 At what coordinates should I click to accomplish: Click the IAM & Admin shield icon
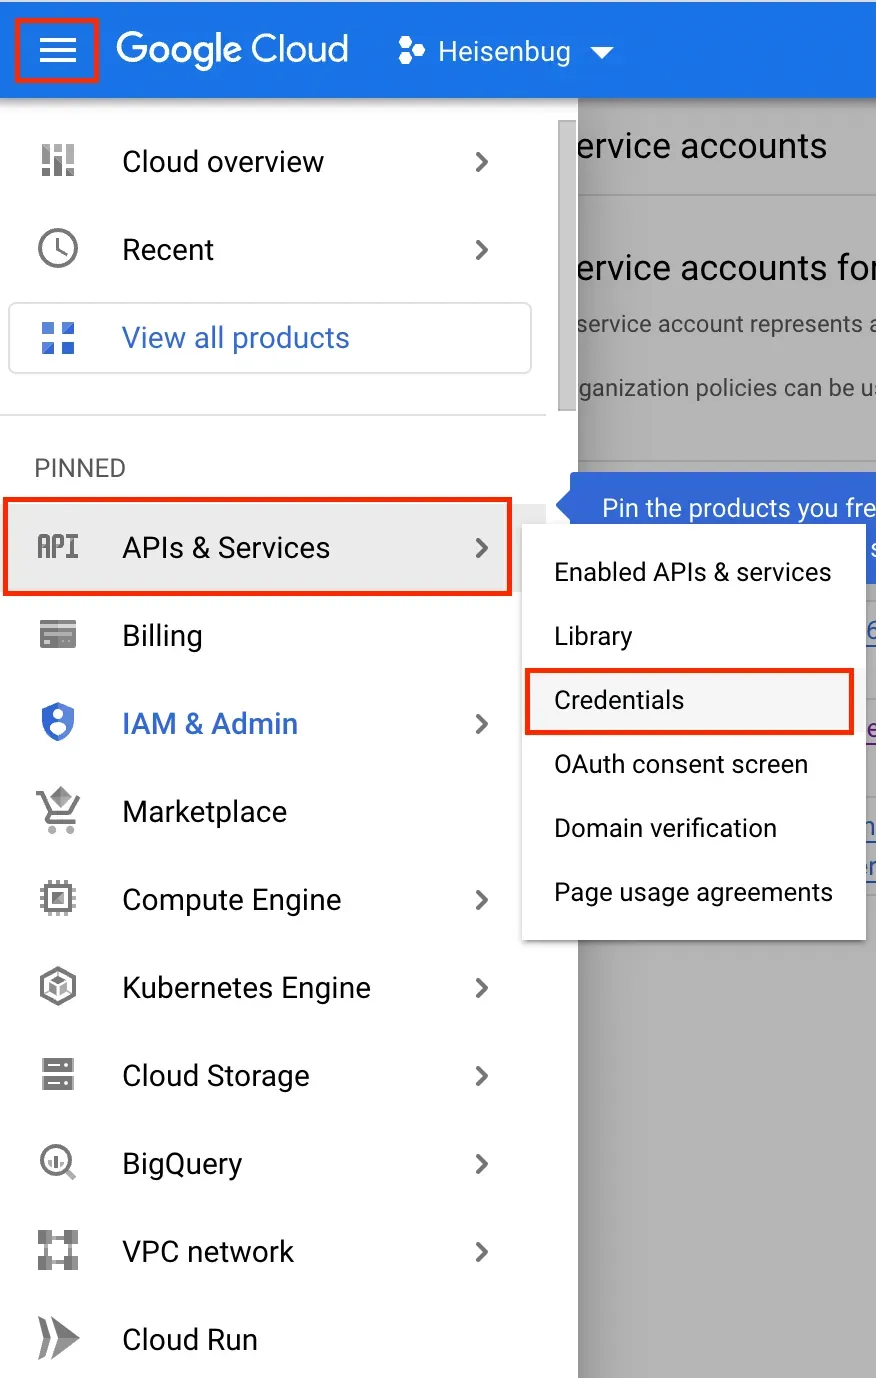[x=58, y=722]
